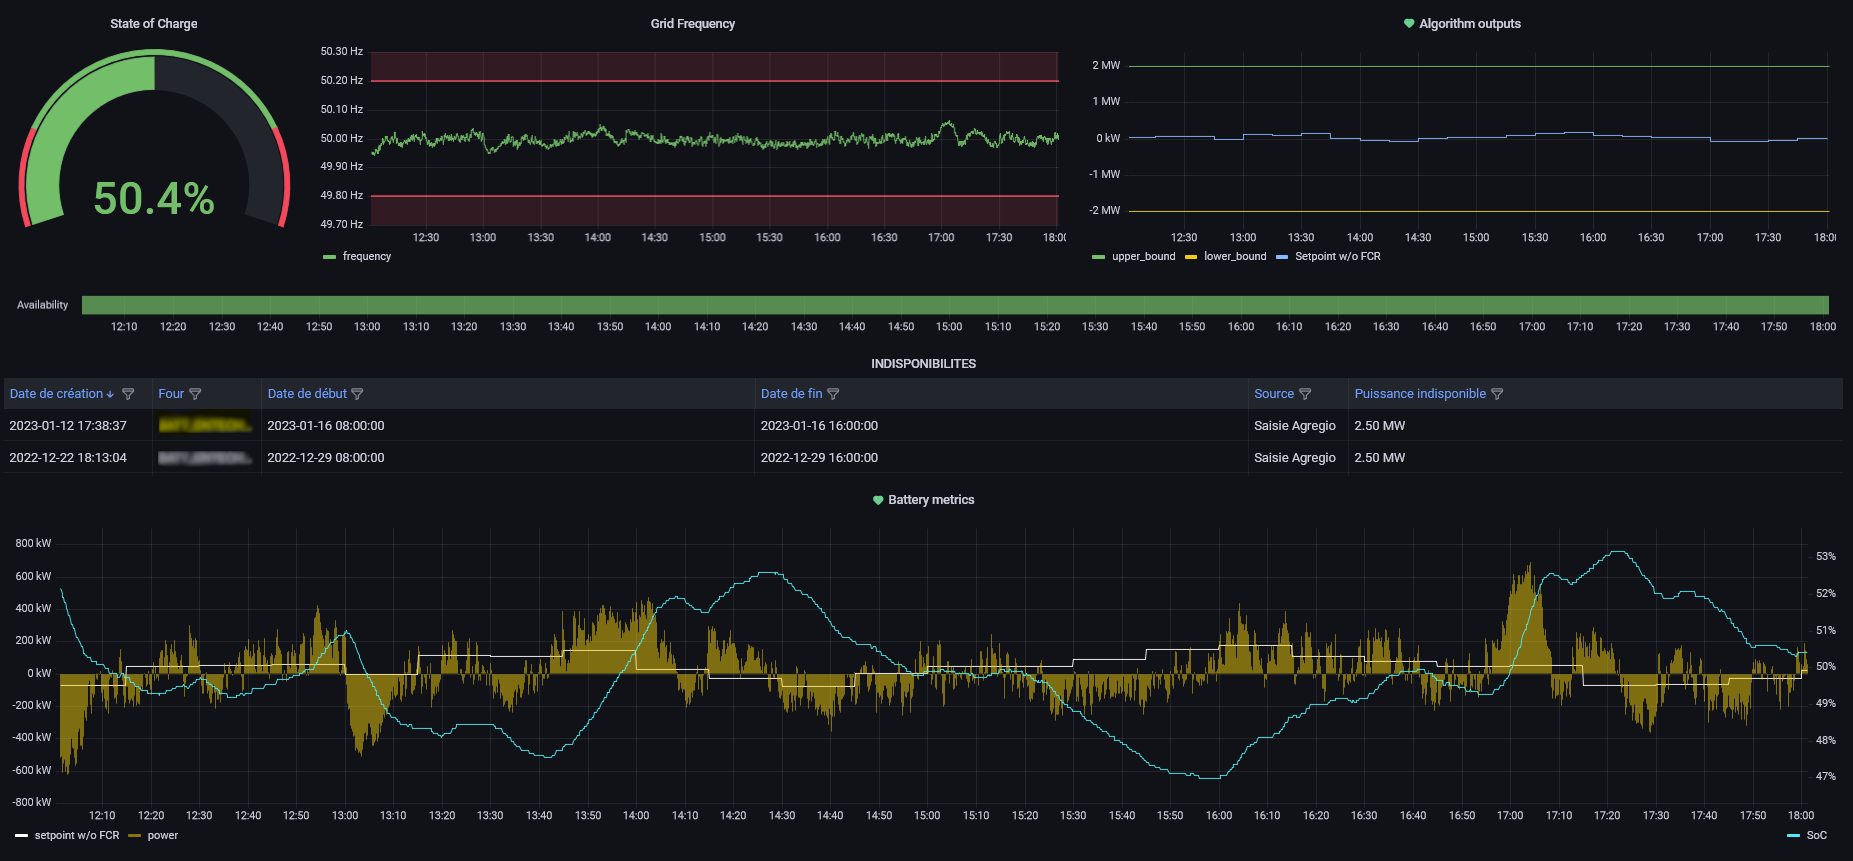Click the Date de début filter funnel
Image resolution: width=1853 pixels, height=861 pixels.
point(357,394)
